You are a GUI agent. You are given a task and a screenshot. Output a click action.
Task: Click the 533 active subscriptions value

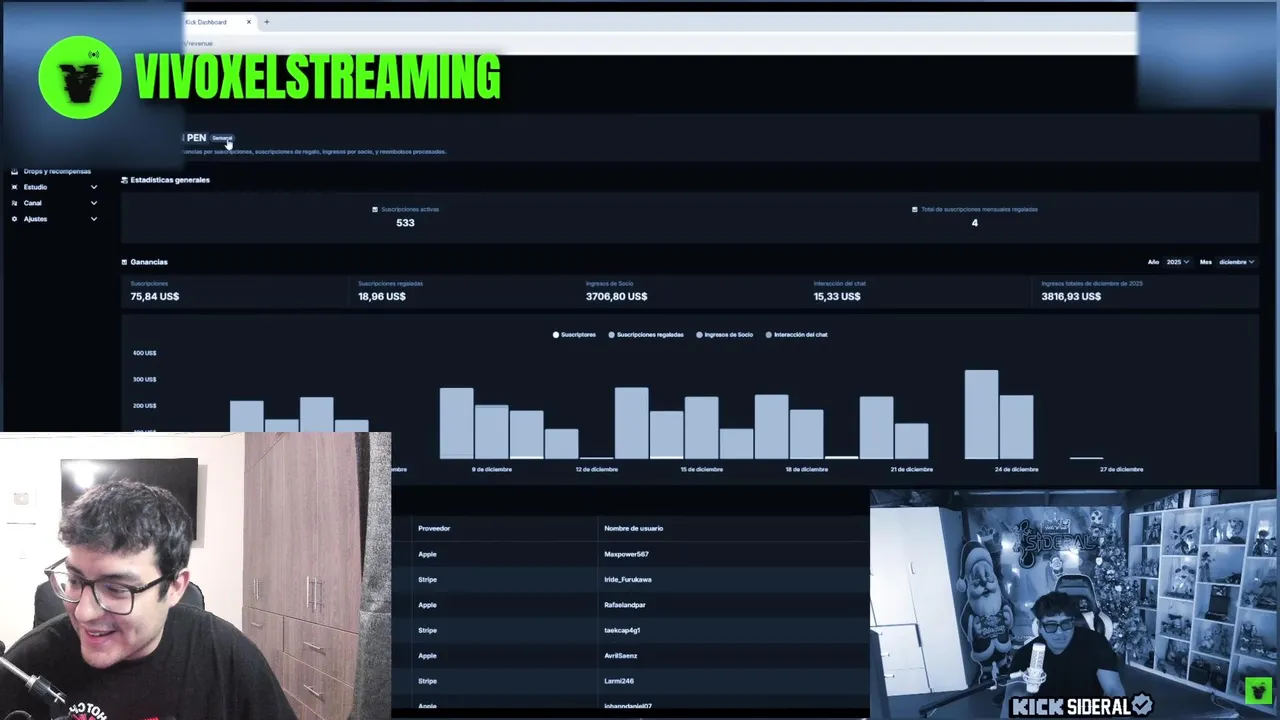point(405,223)
